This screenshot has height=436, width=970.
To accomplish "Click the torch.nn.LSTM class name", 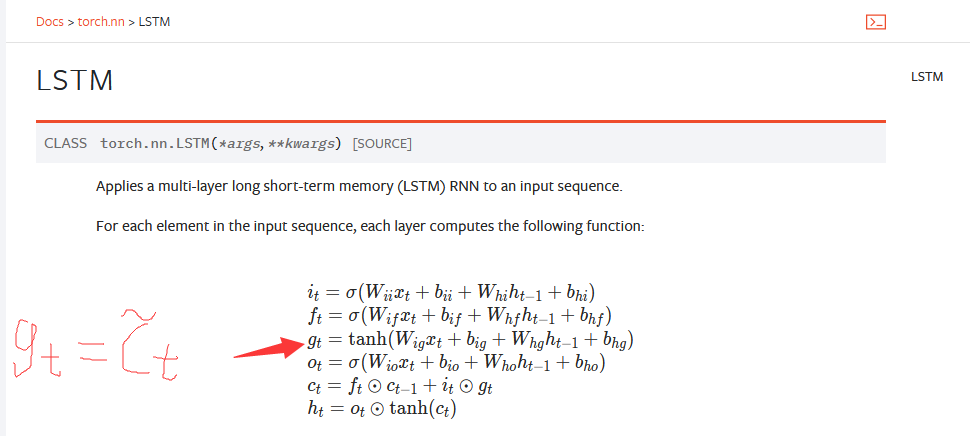I will coord(156,143).
